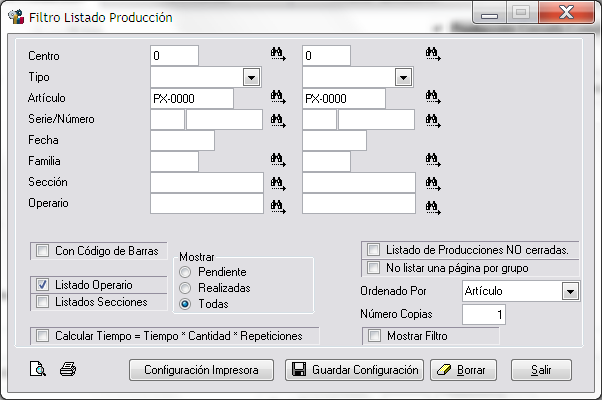
Task: Focus the Número Copias input field
Action: (484, 315)
